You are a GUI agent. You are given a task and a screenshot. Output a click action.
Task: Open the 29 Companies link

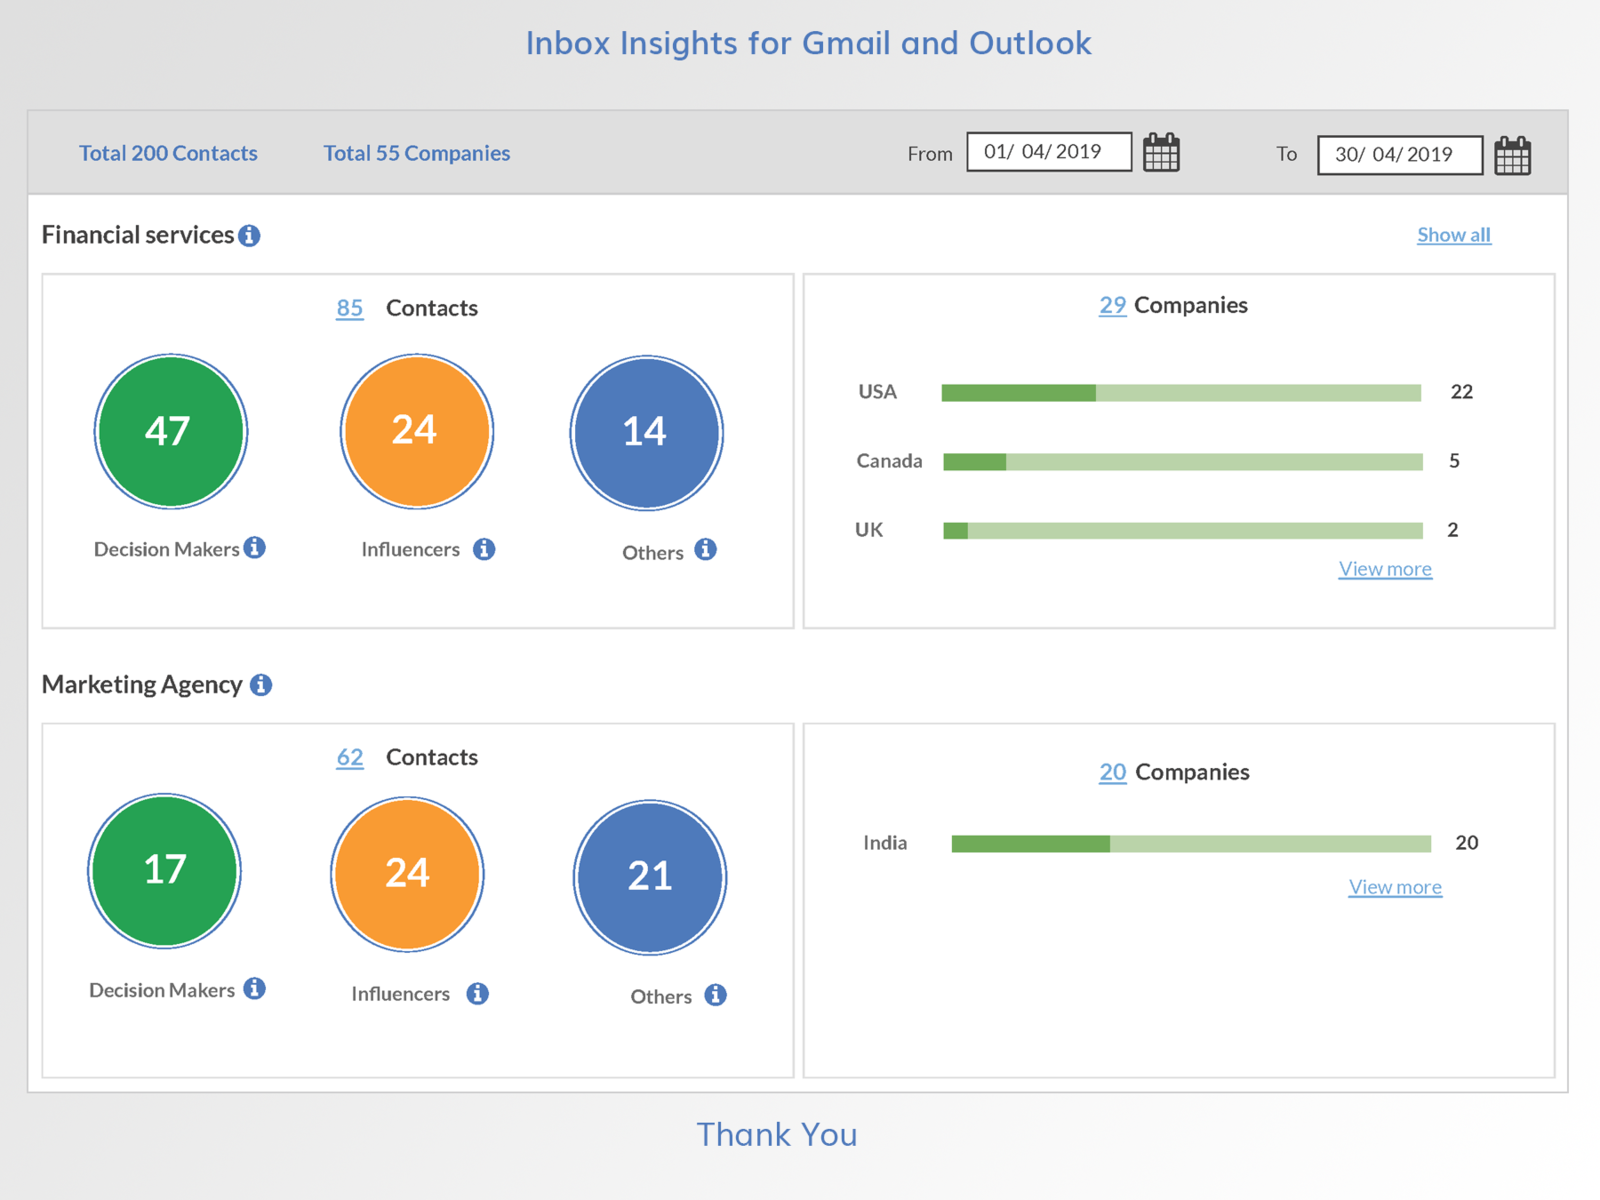(x=1112, y=305)
